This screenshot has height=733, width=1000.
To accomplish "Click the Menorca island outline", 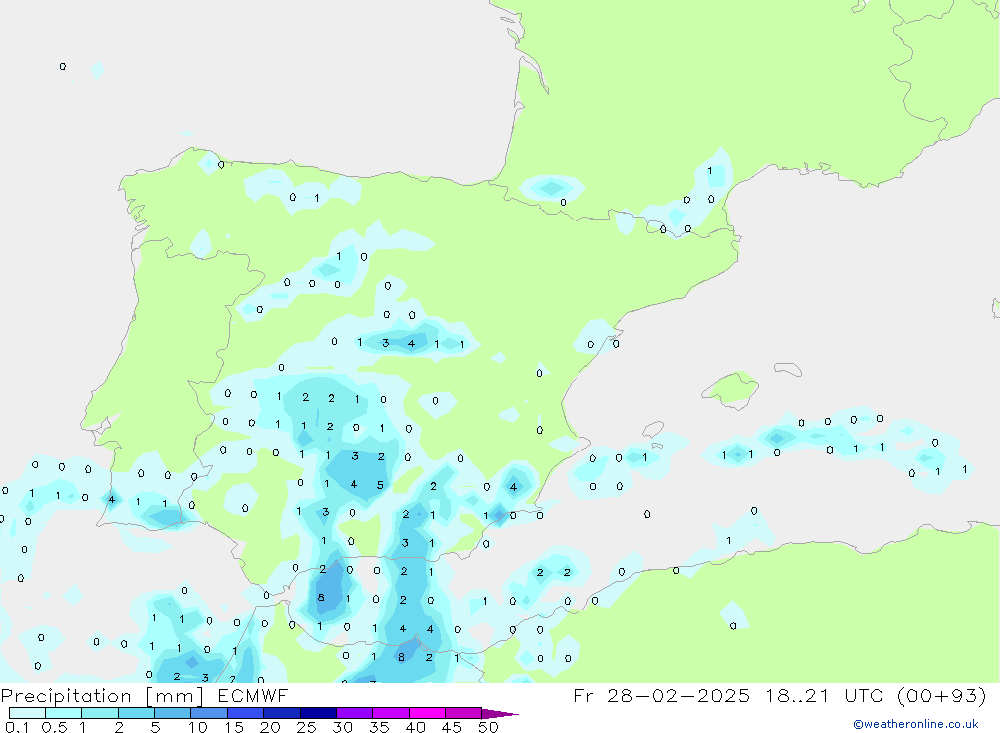I will coord(788,369).
